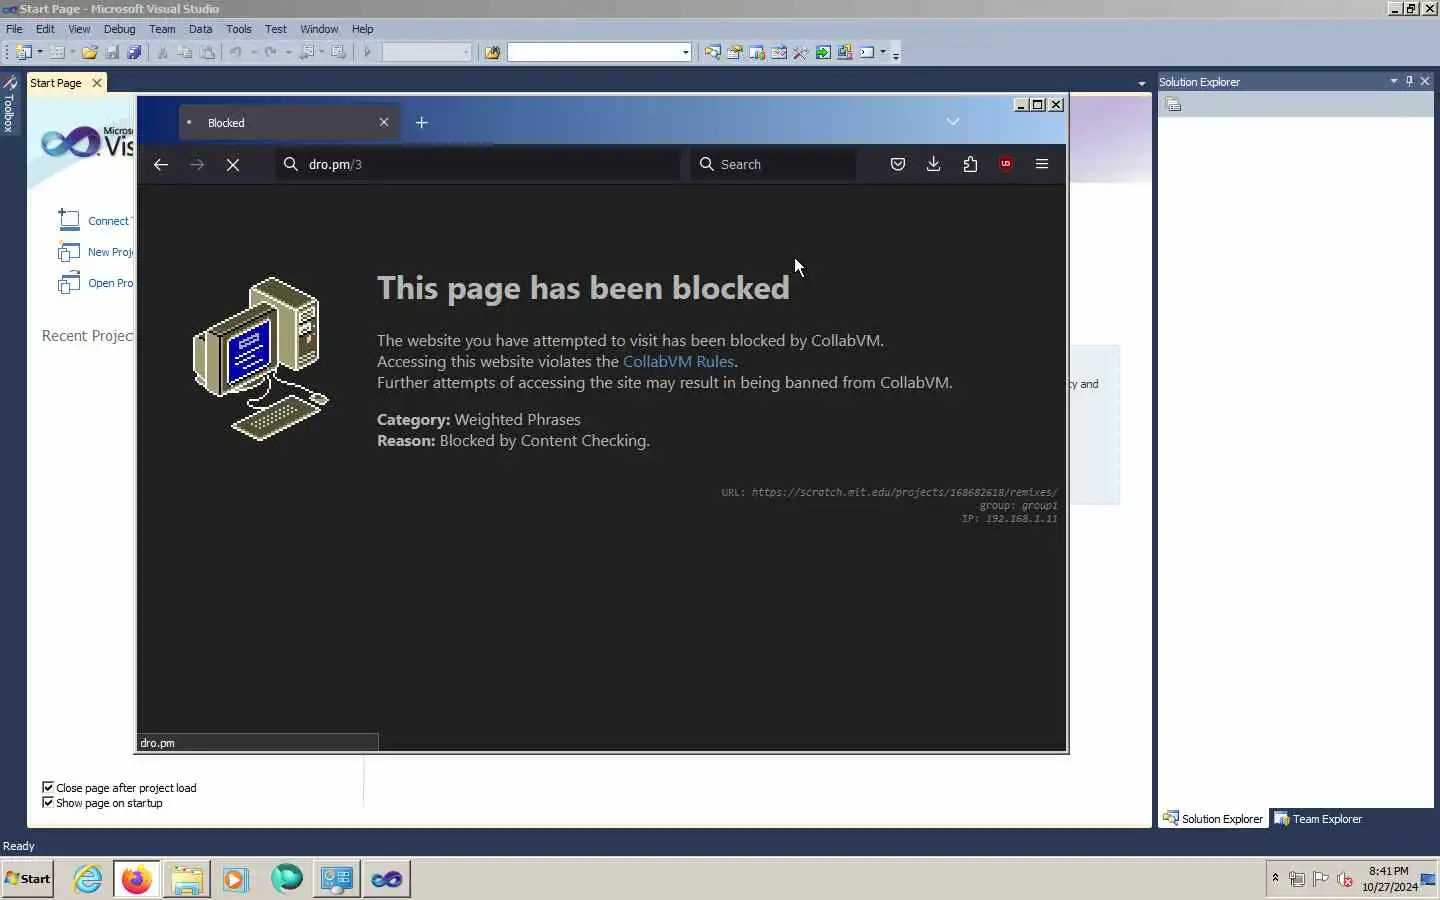Click Open Project link on Start Page
1440x900 pixels.
point(110,283)
